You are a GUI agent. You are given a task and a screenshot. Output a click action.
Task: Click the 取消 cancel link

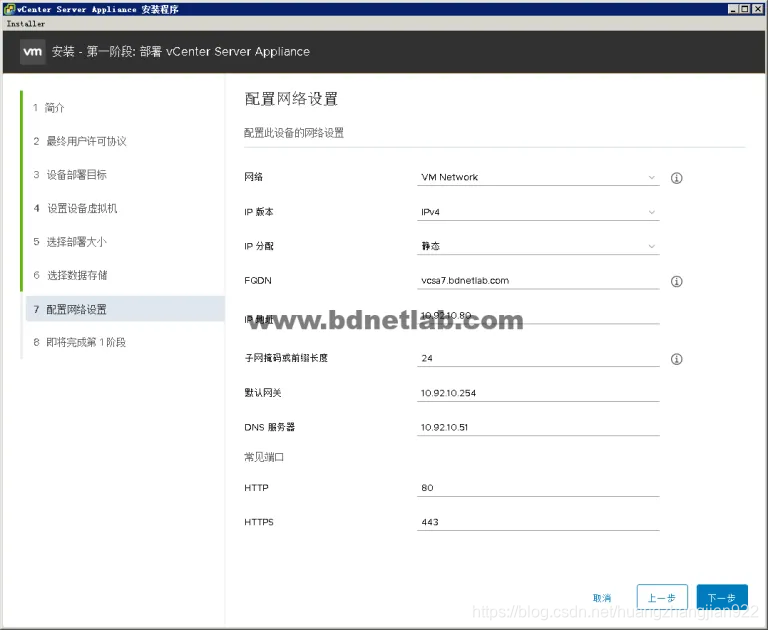pyautogui.click(x=602, y=598)
